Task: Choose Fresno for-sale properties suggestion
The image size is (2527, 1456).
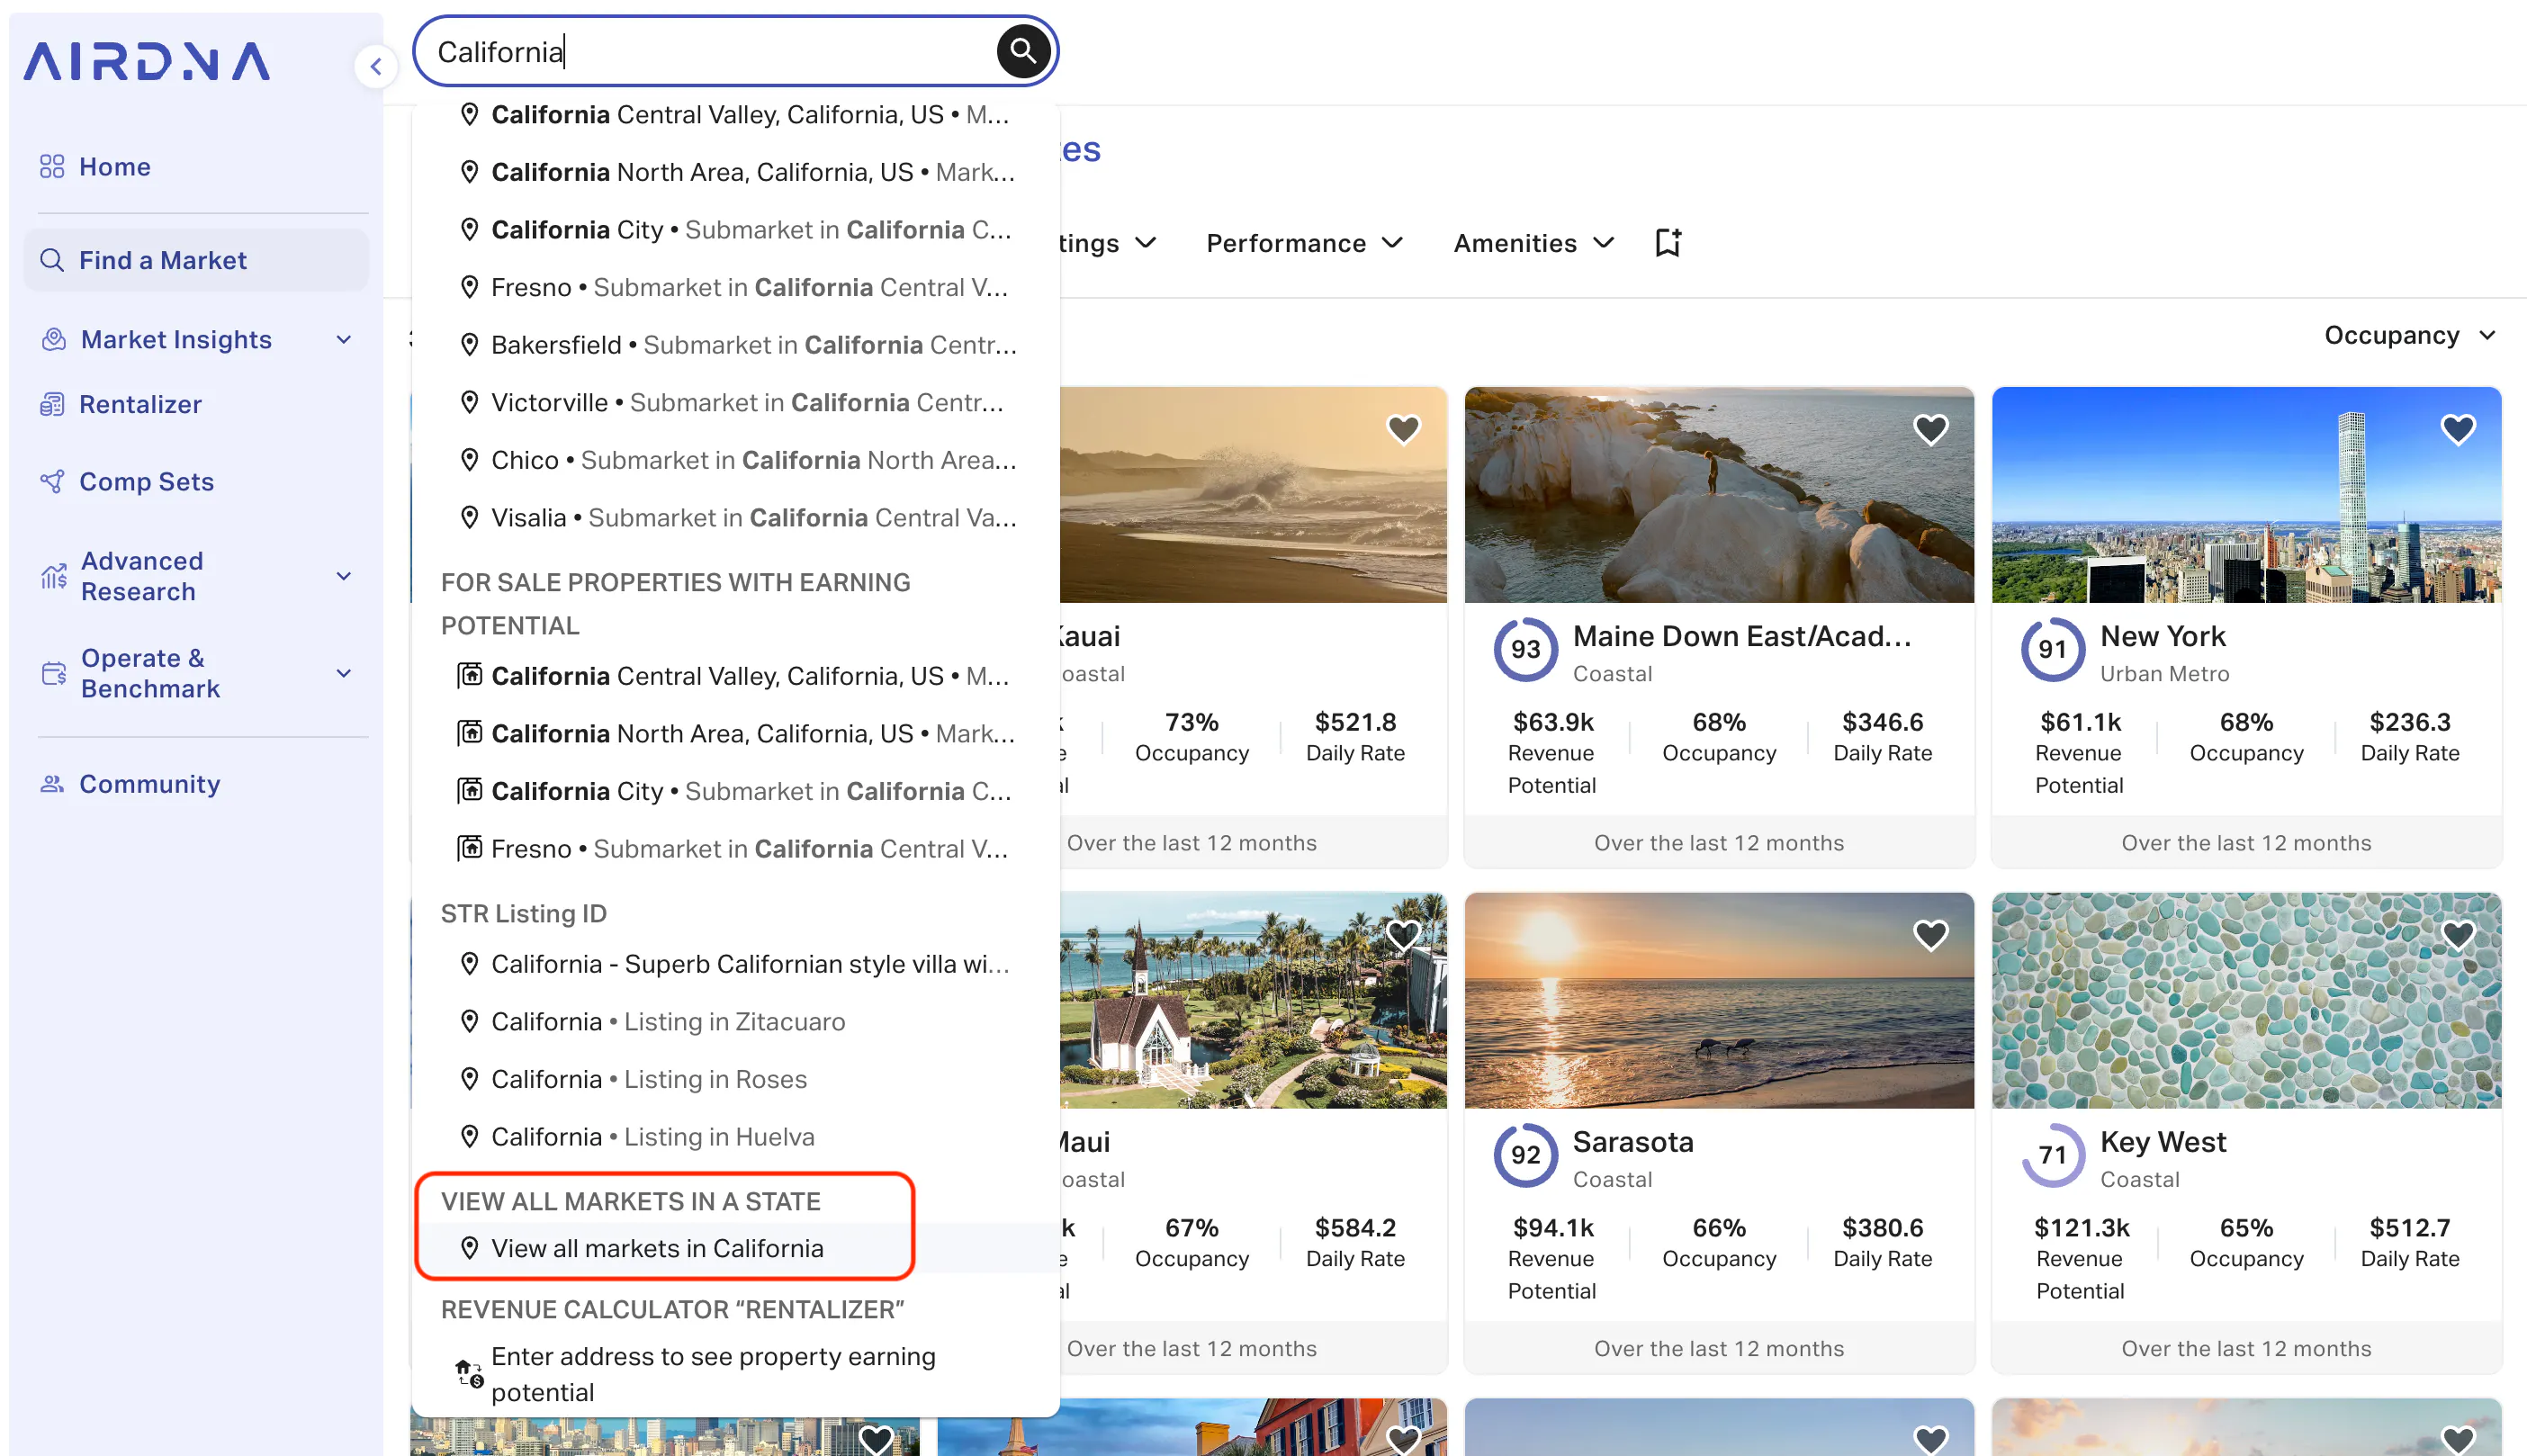Action: pos(735,849)
